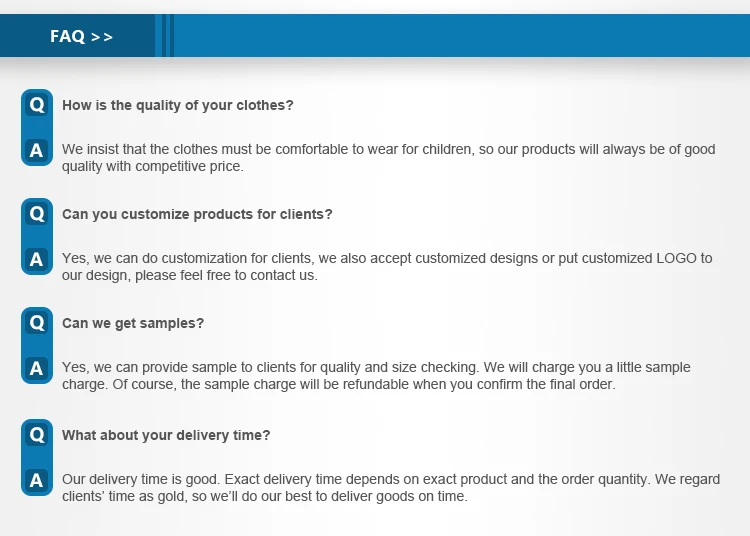750x536 pixels.
Task: Click the answer about comfortable clothes for children
Action: tap(388, 158)
